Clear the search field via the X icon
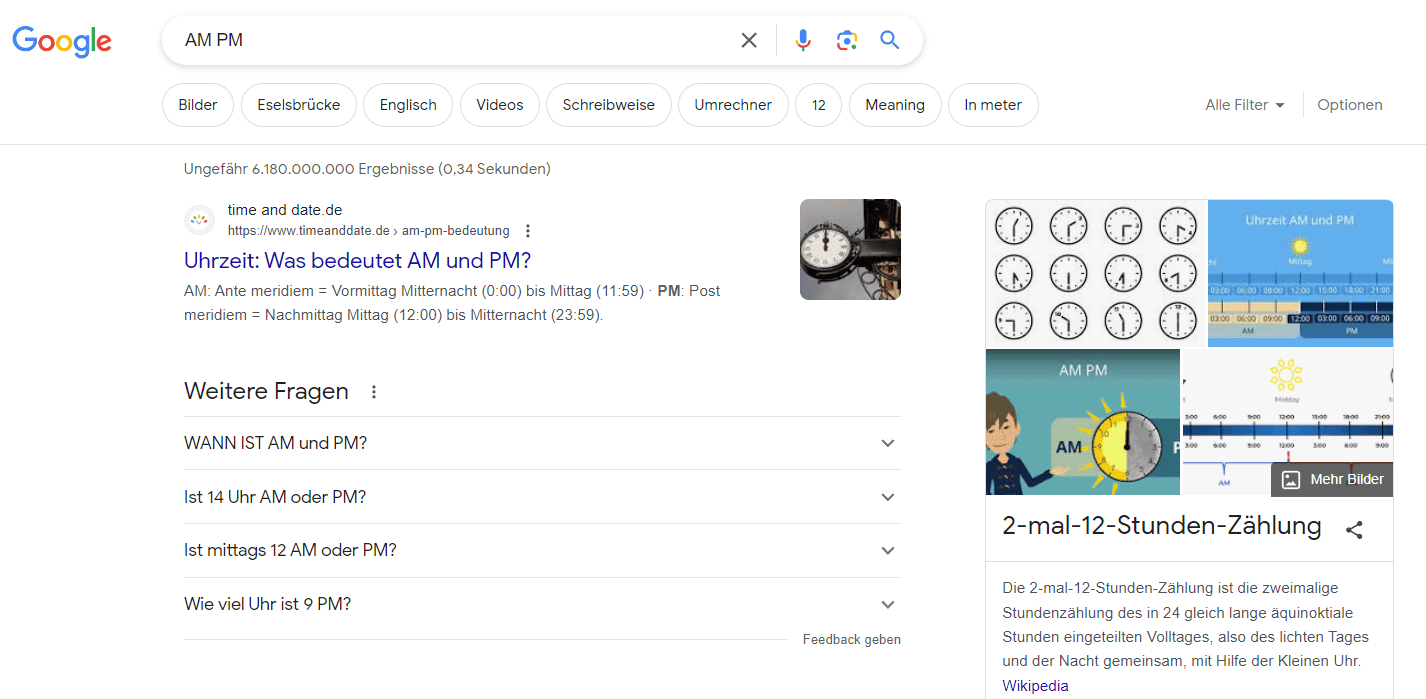Image resolution: width=1426 pixels, height=699 pixels. 749,40
